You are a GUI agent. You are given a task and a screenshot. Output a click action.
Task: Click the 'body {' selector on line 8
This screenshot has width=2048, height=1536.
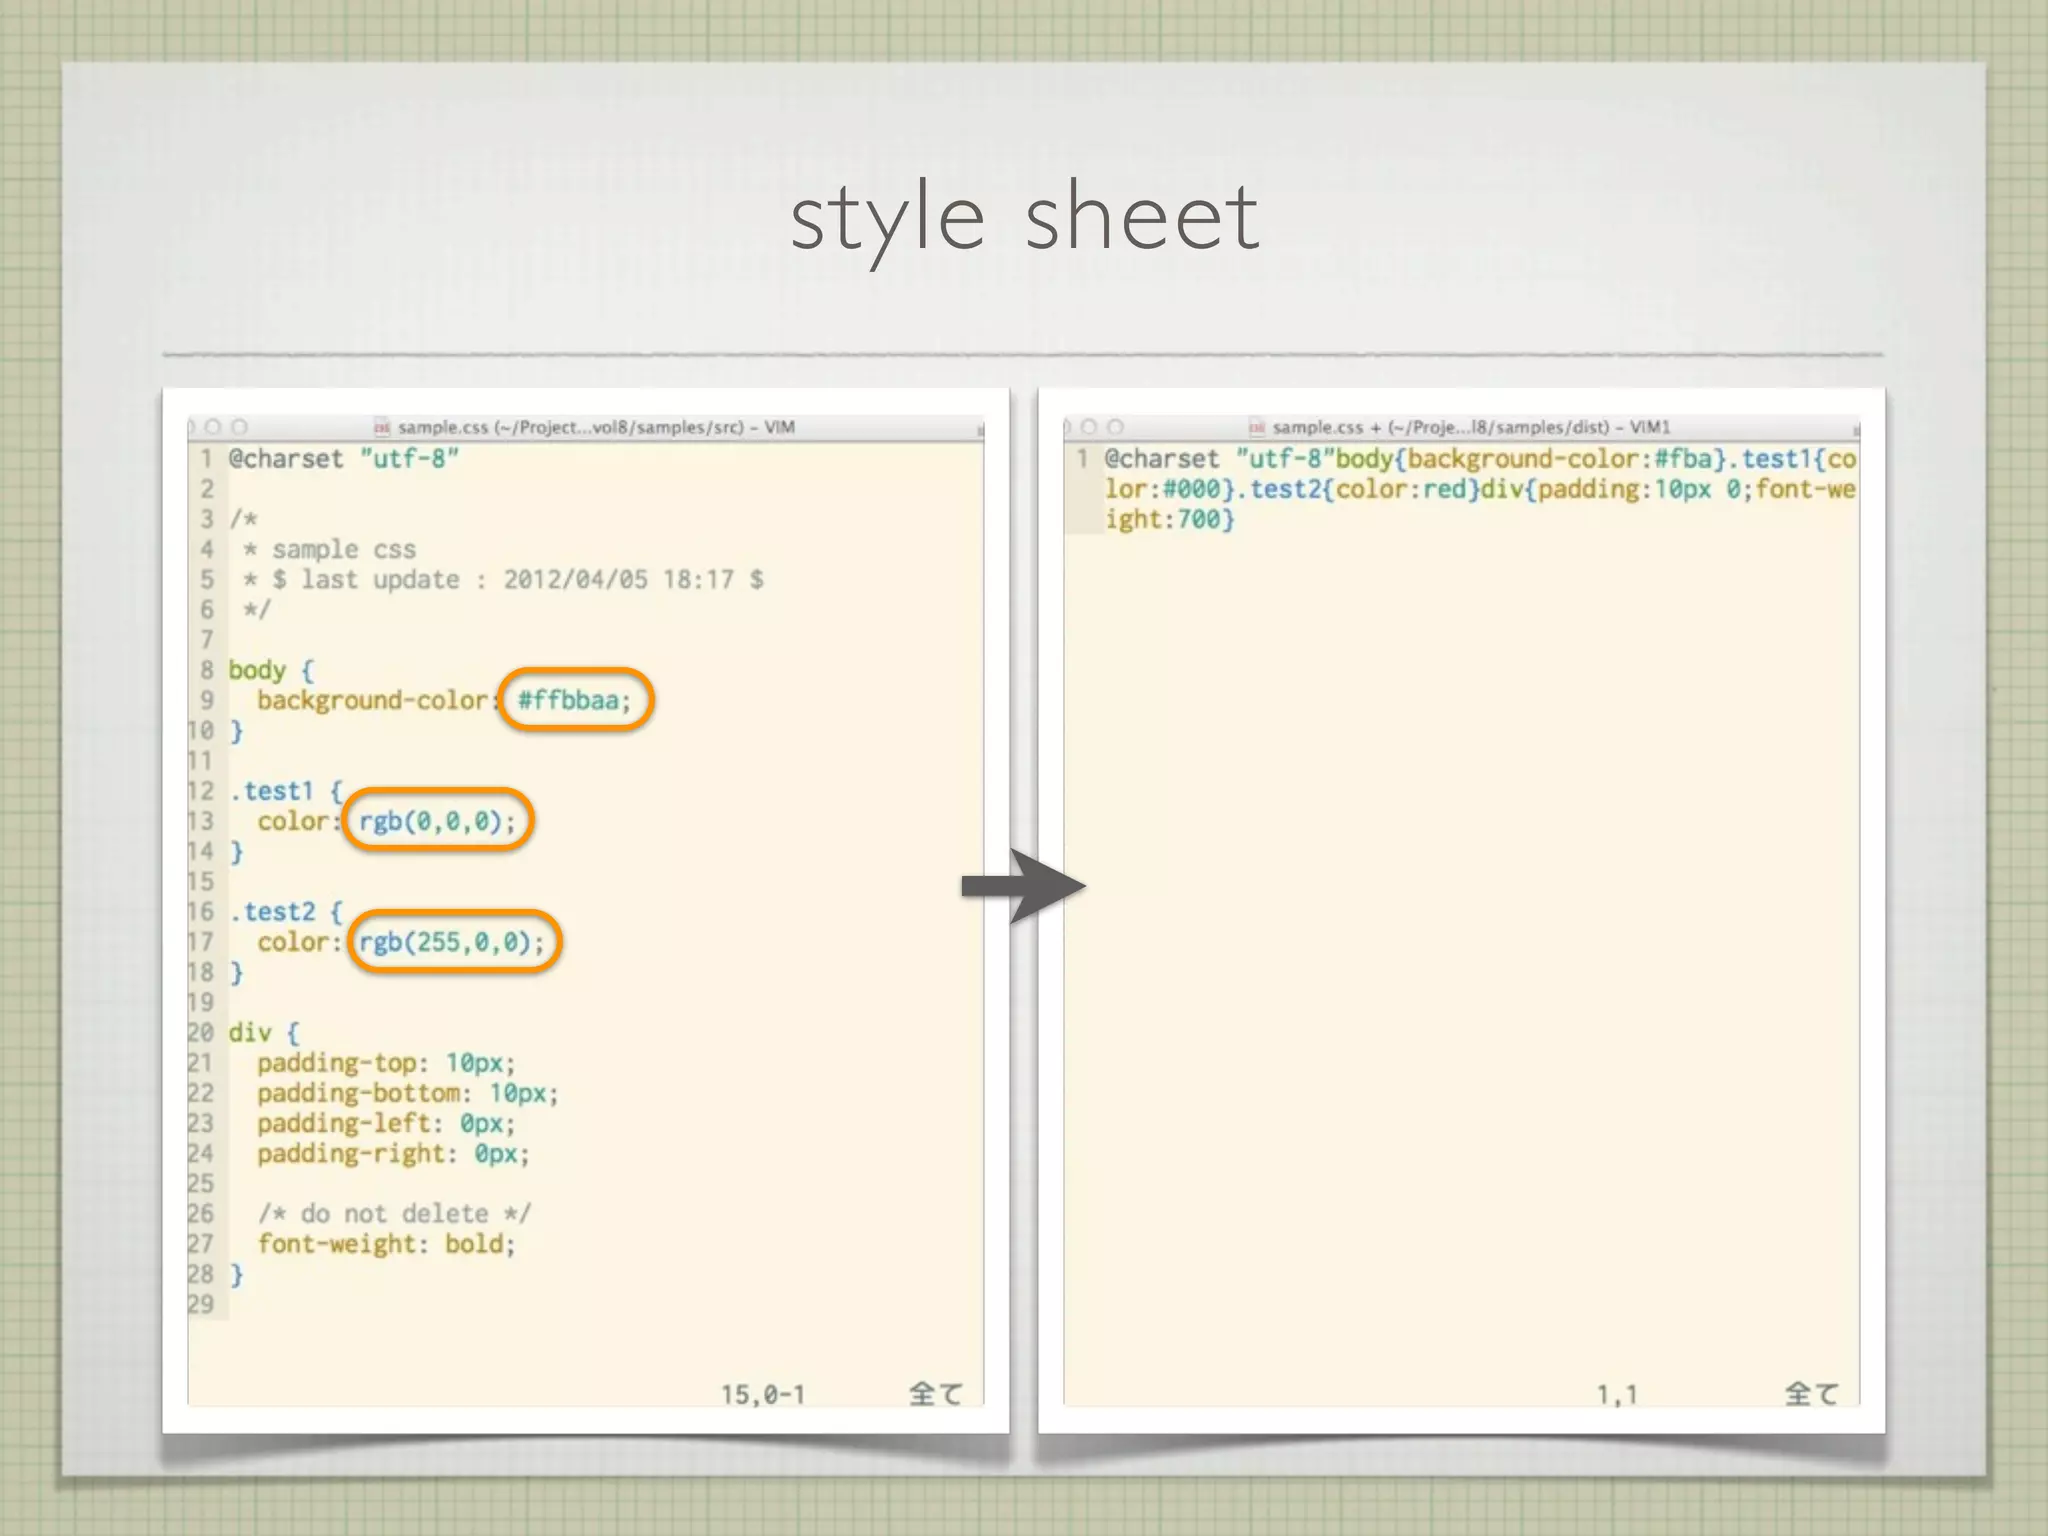click(x=271, y=670)
